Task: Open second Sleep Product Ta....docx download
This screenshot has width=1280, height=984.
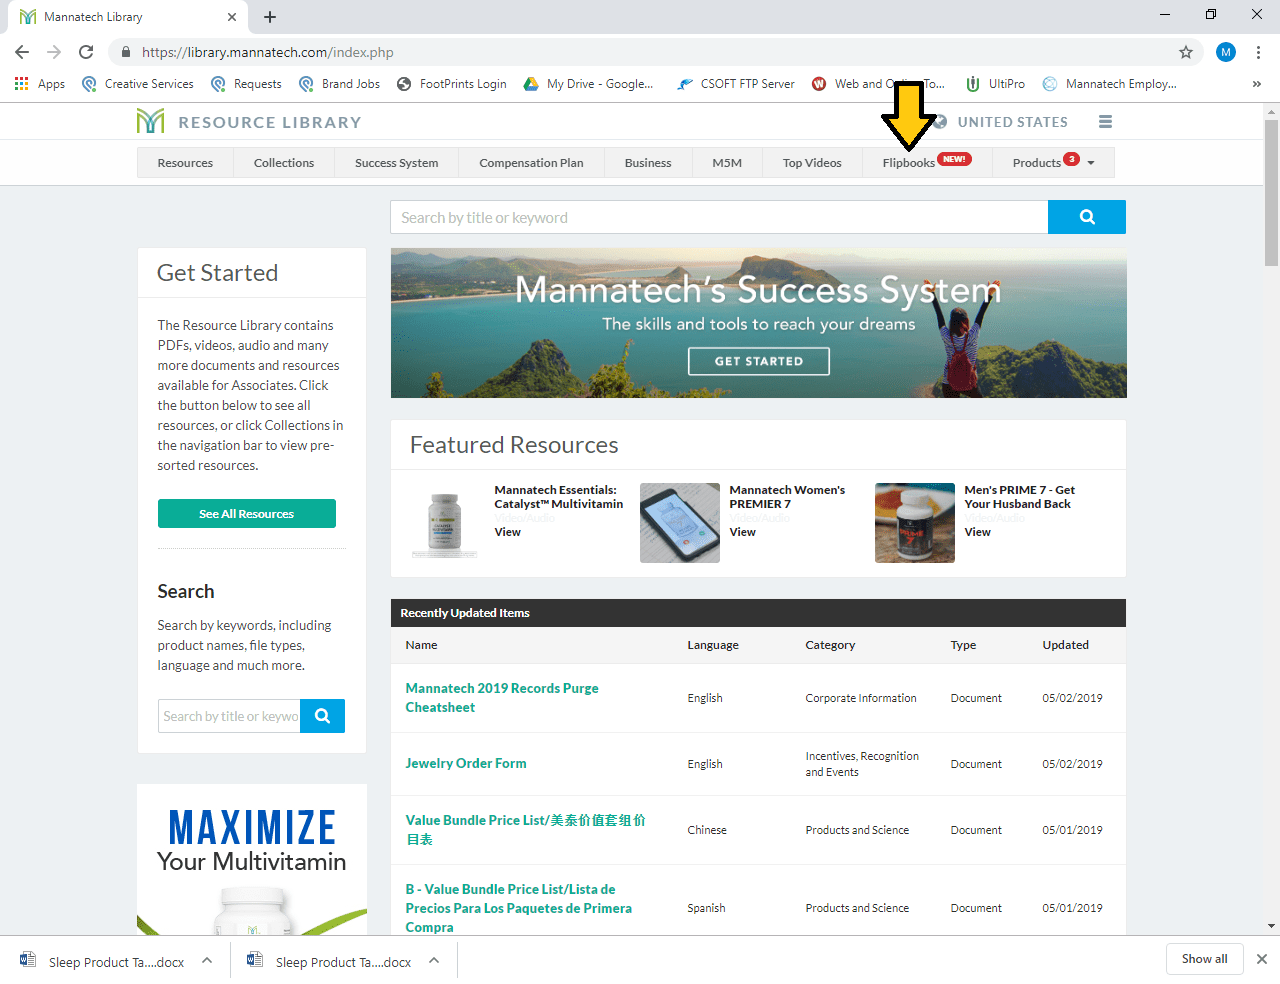Action: coord(331,961)
